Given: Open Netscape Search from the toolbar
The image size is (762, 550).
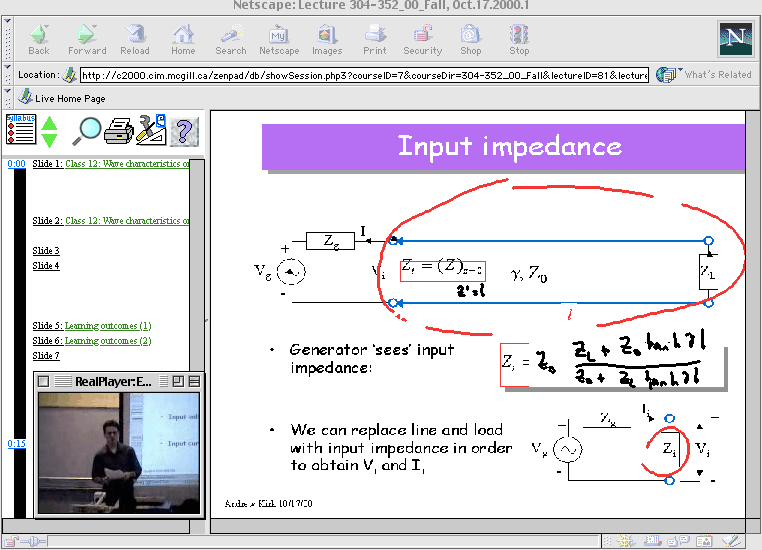Looking at the screenshot, I should pos(230,38).
